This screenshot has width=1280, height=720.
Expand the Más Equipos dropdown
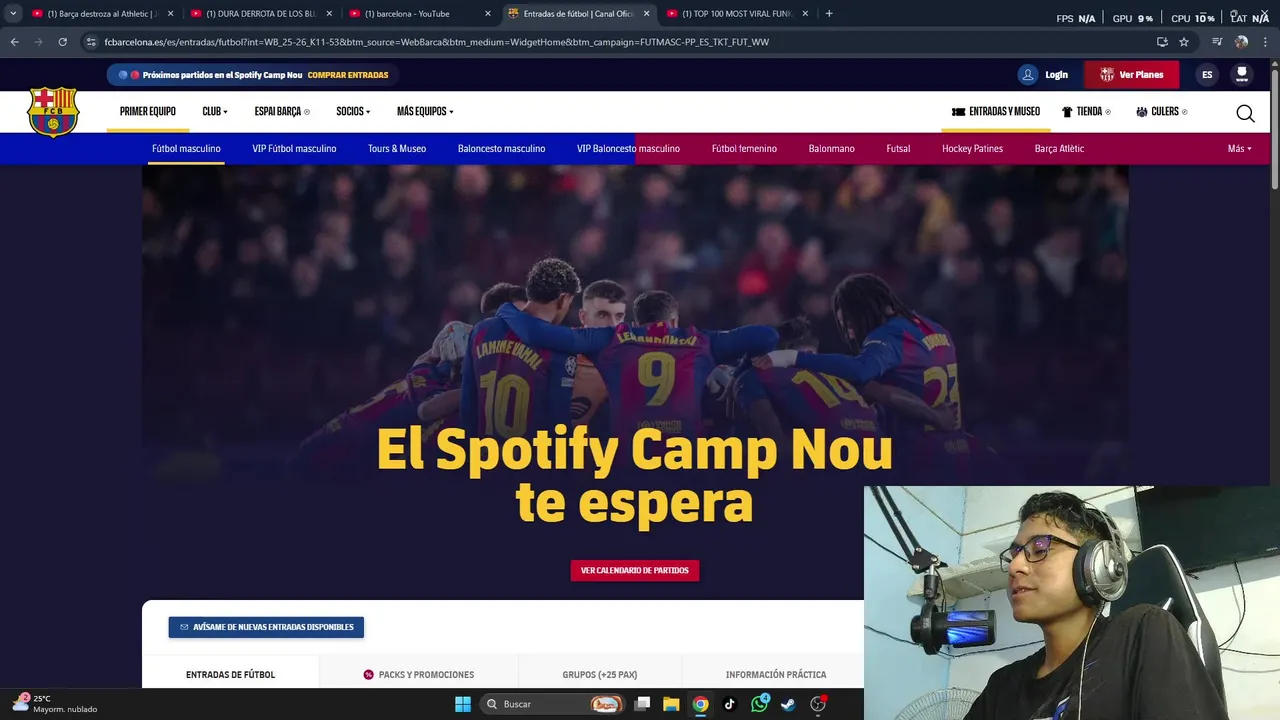click(425, 112)
